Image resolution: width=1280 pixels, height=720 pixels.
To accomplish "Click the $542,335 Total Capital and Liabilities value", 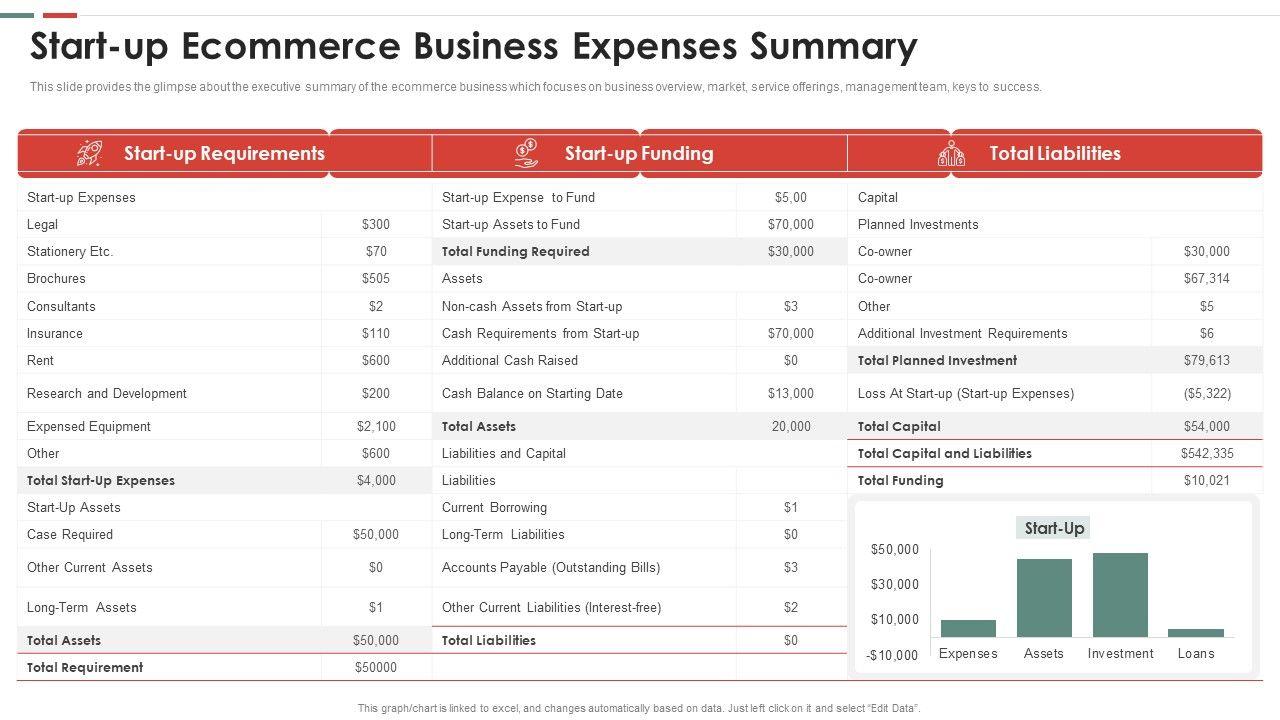I will [1206, 453].
